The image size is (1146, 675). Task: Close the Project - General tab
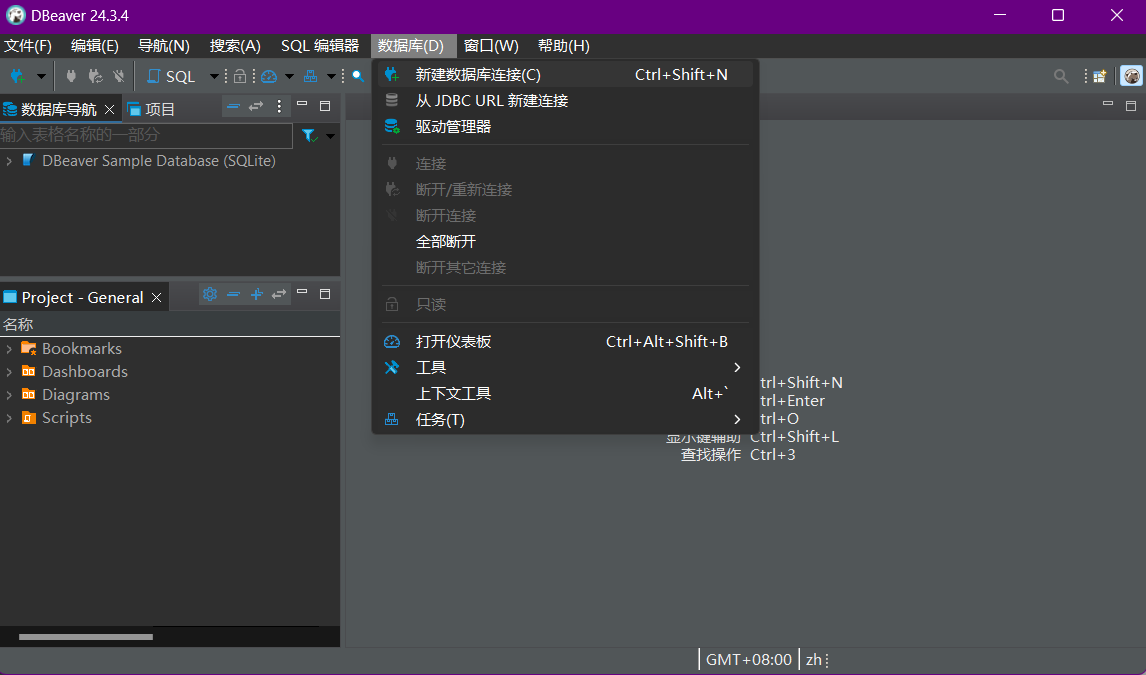pyautogui.click(x=156, y=297)
